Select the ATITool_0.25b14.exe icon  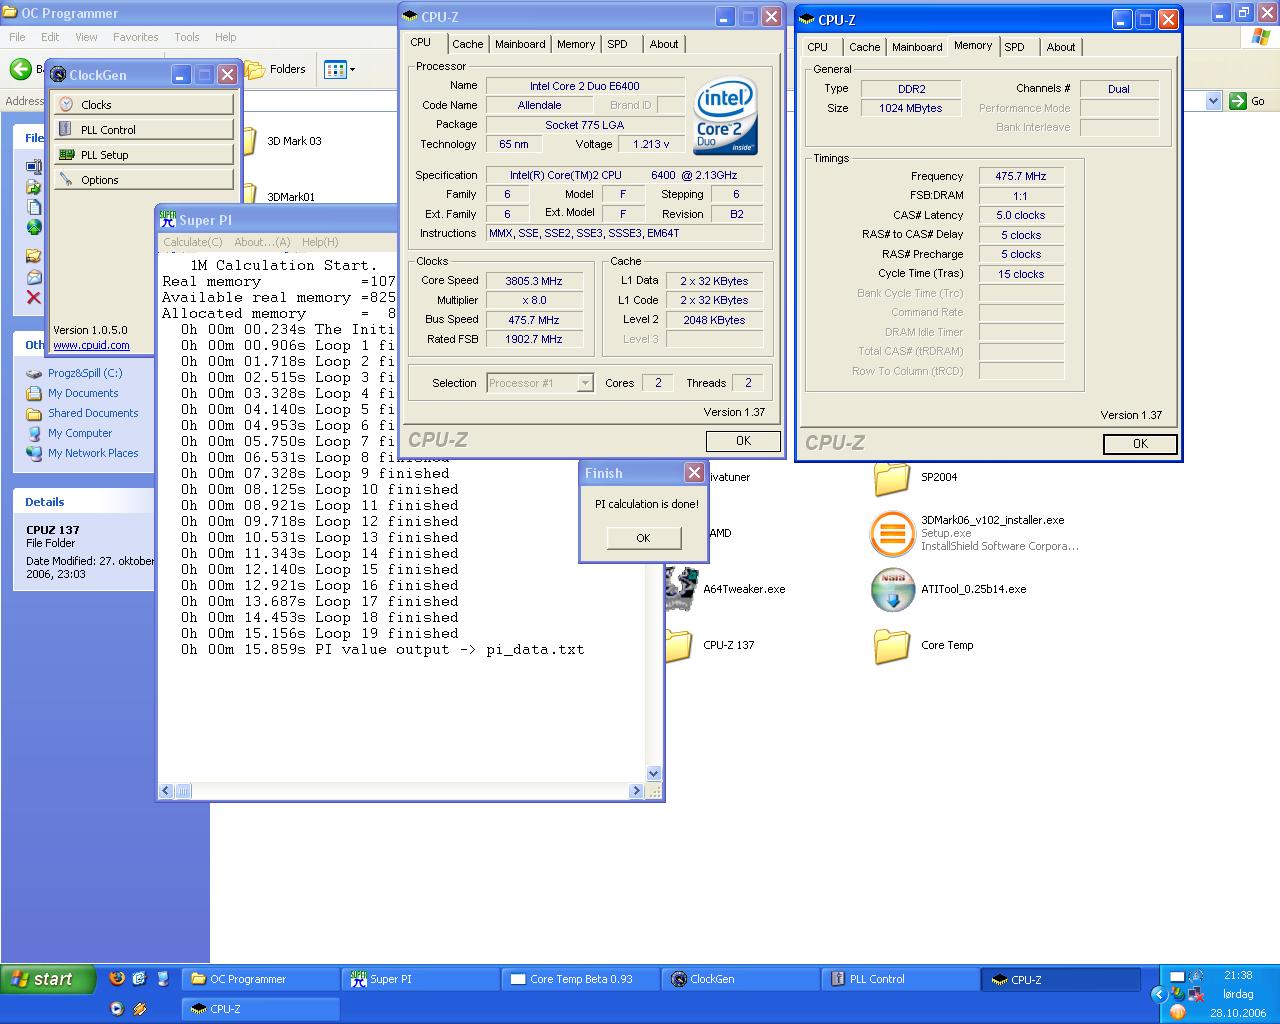892,589
